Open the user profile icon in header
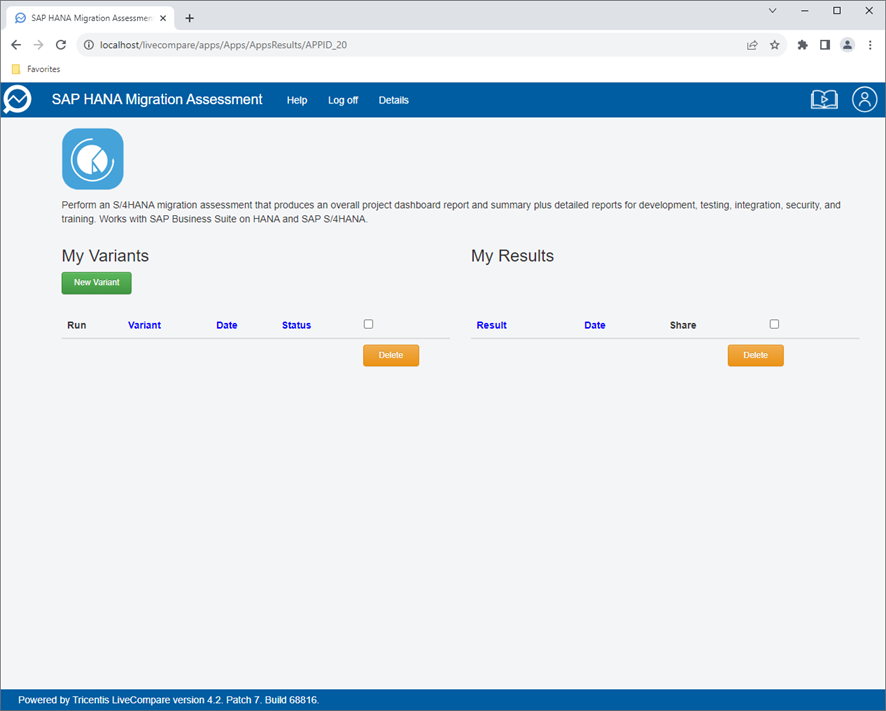Screen dimensions: 886x711 click(864, 99)
